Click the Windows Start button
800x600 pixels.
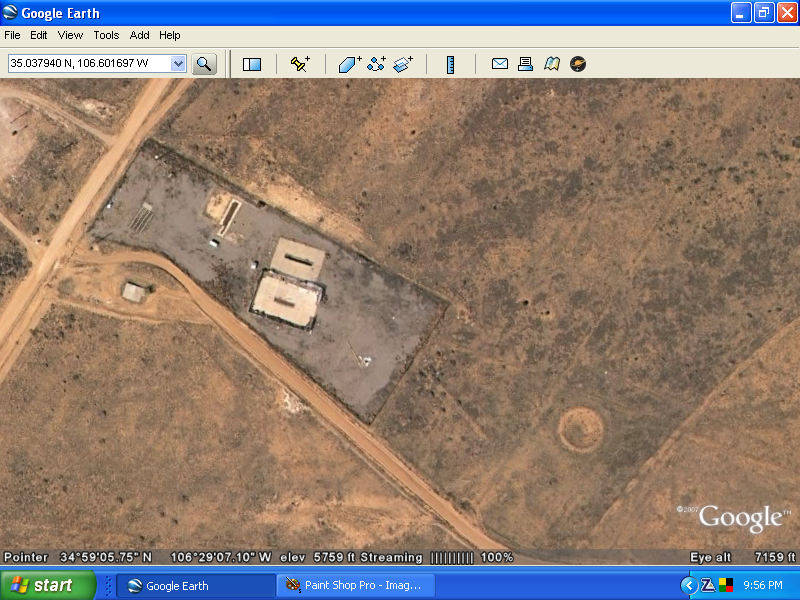click(x=48, y=585)
